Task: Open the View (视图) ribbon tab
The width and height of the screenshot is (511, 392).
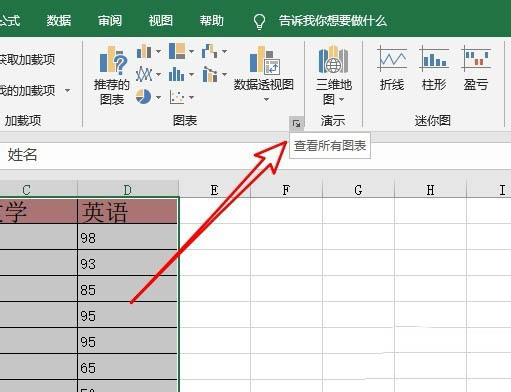Action: [161, 21]
